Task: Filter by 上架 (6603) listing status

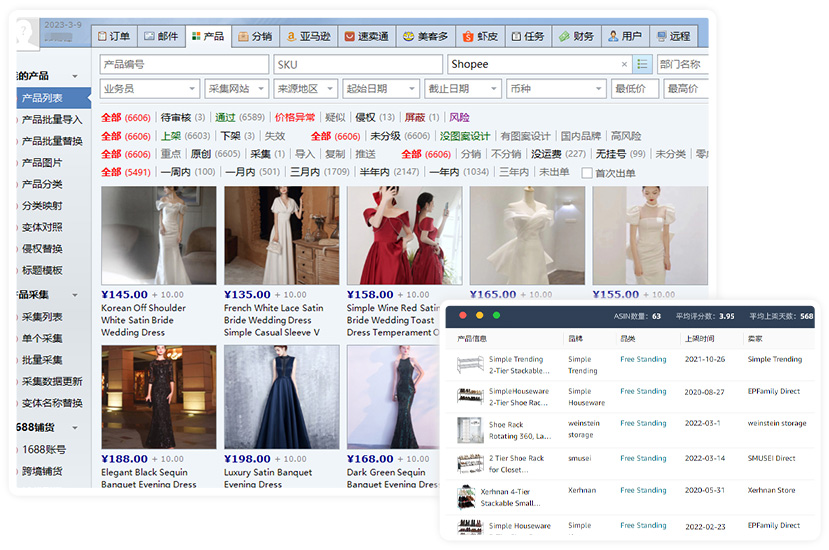Action: pos(185,136)
